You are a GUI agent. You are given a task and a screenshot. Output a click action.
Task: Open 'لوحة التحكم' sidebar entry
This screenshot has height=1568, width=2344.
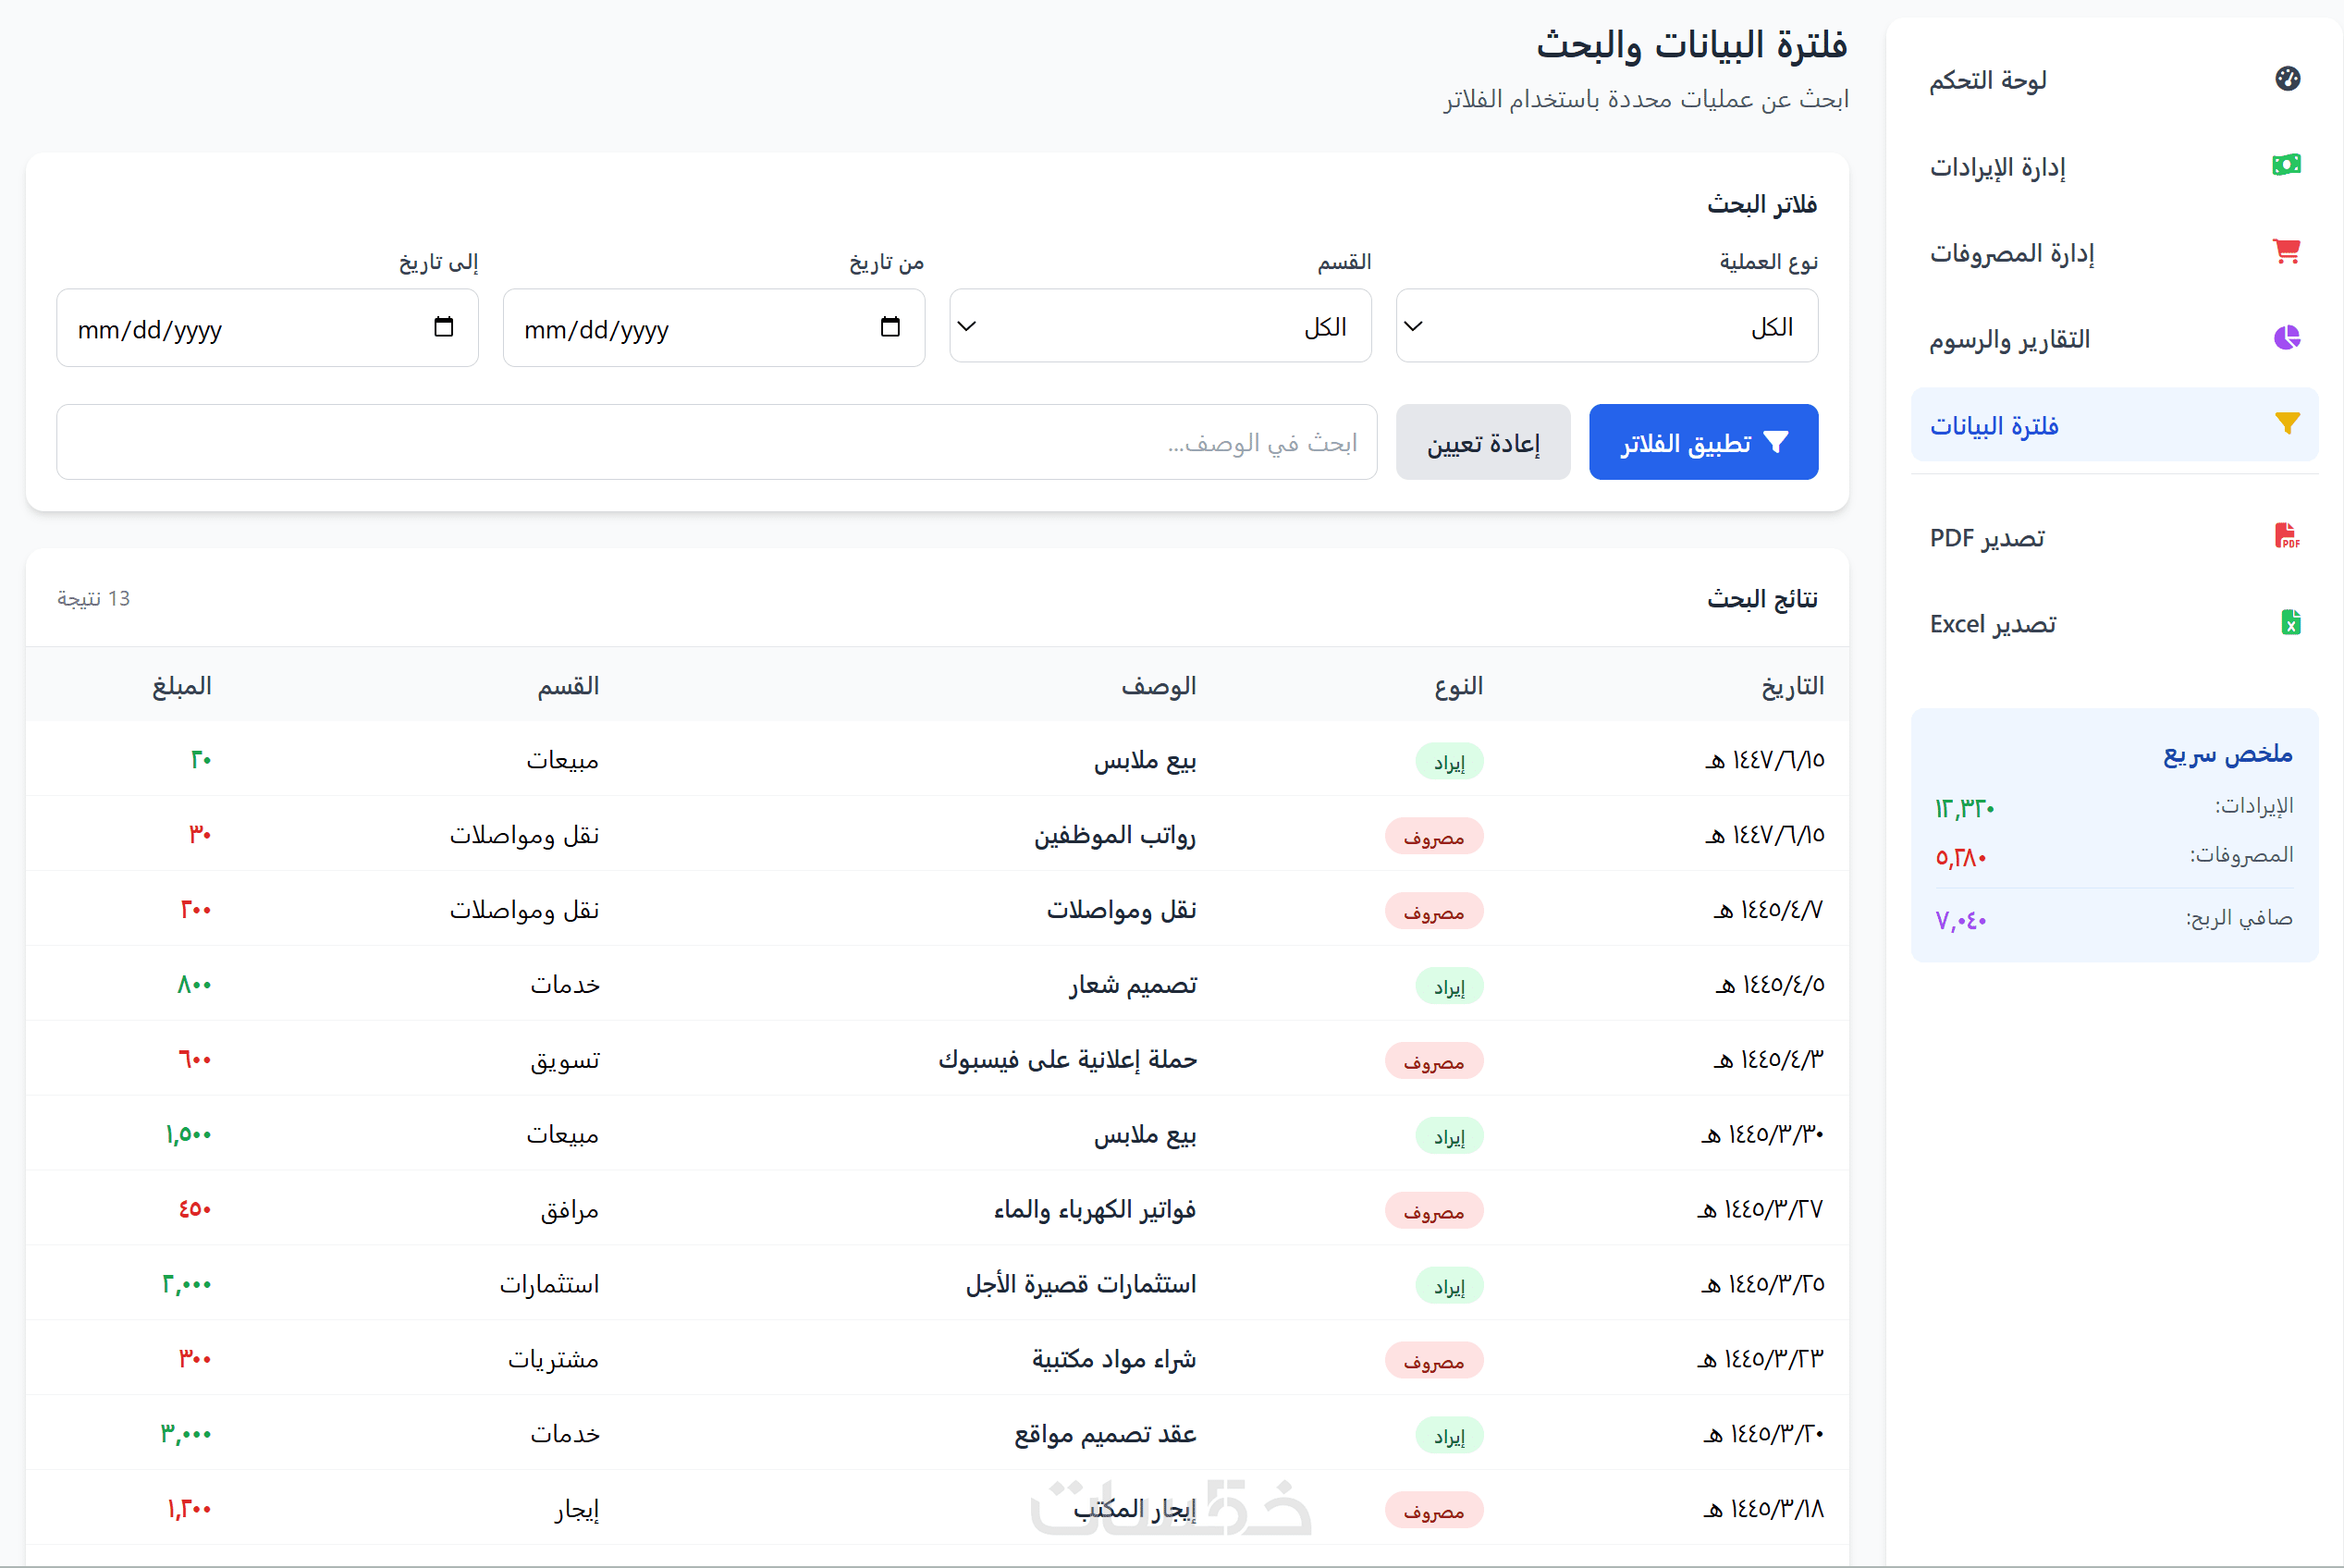1987,80
